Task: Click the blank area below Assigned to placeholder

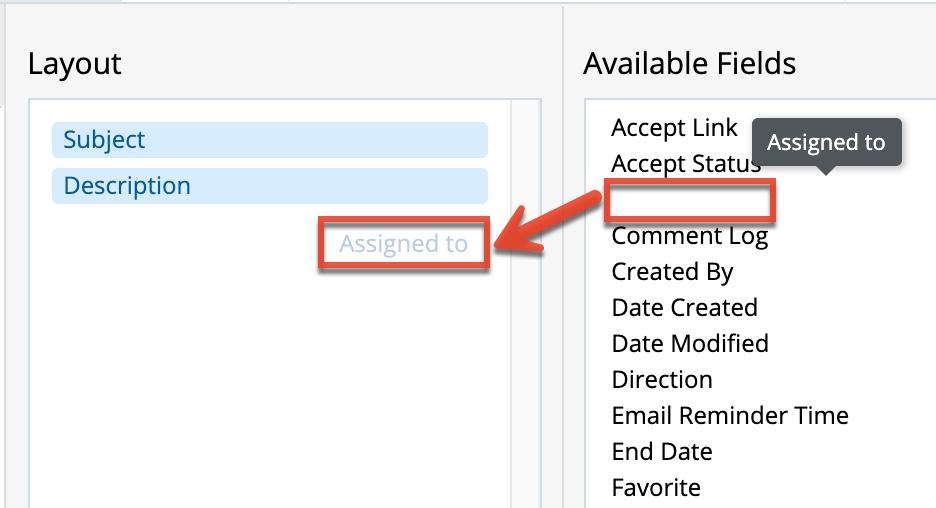Action: 270,380
